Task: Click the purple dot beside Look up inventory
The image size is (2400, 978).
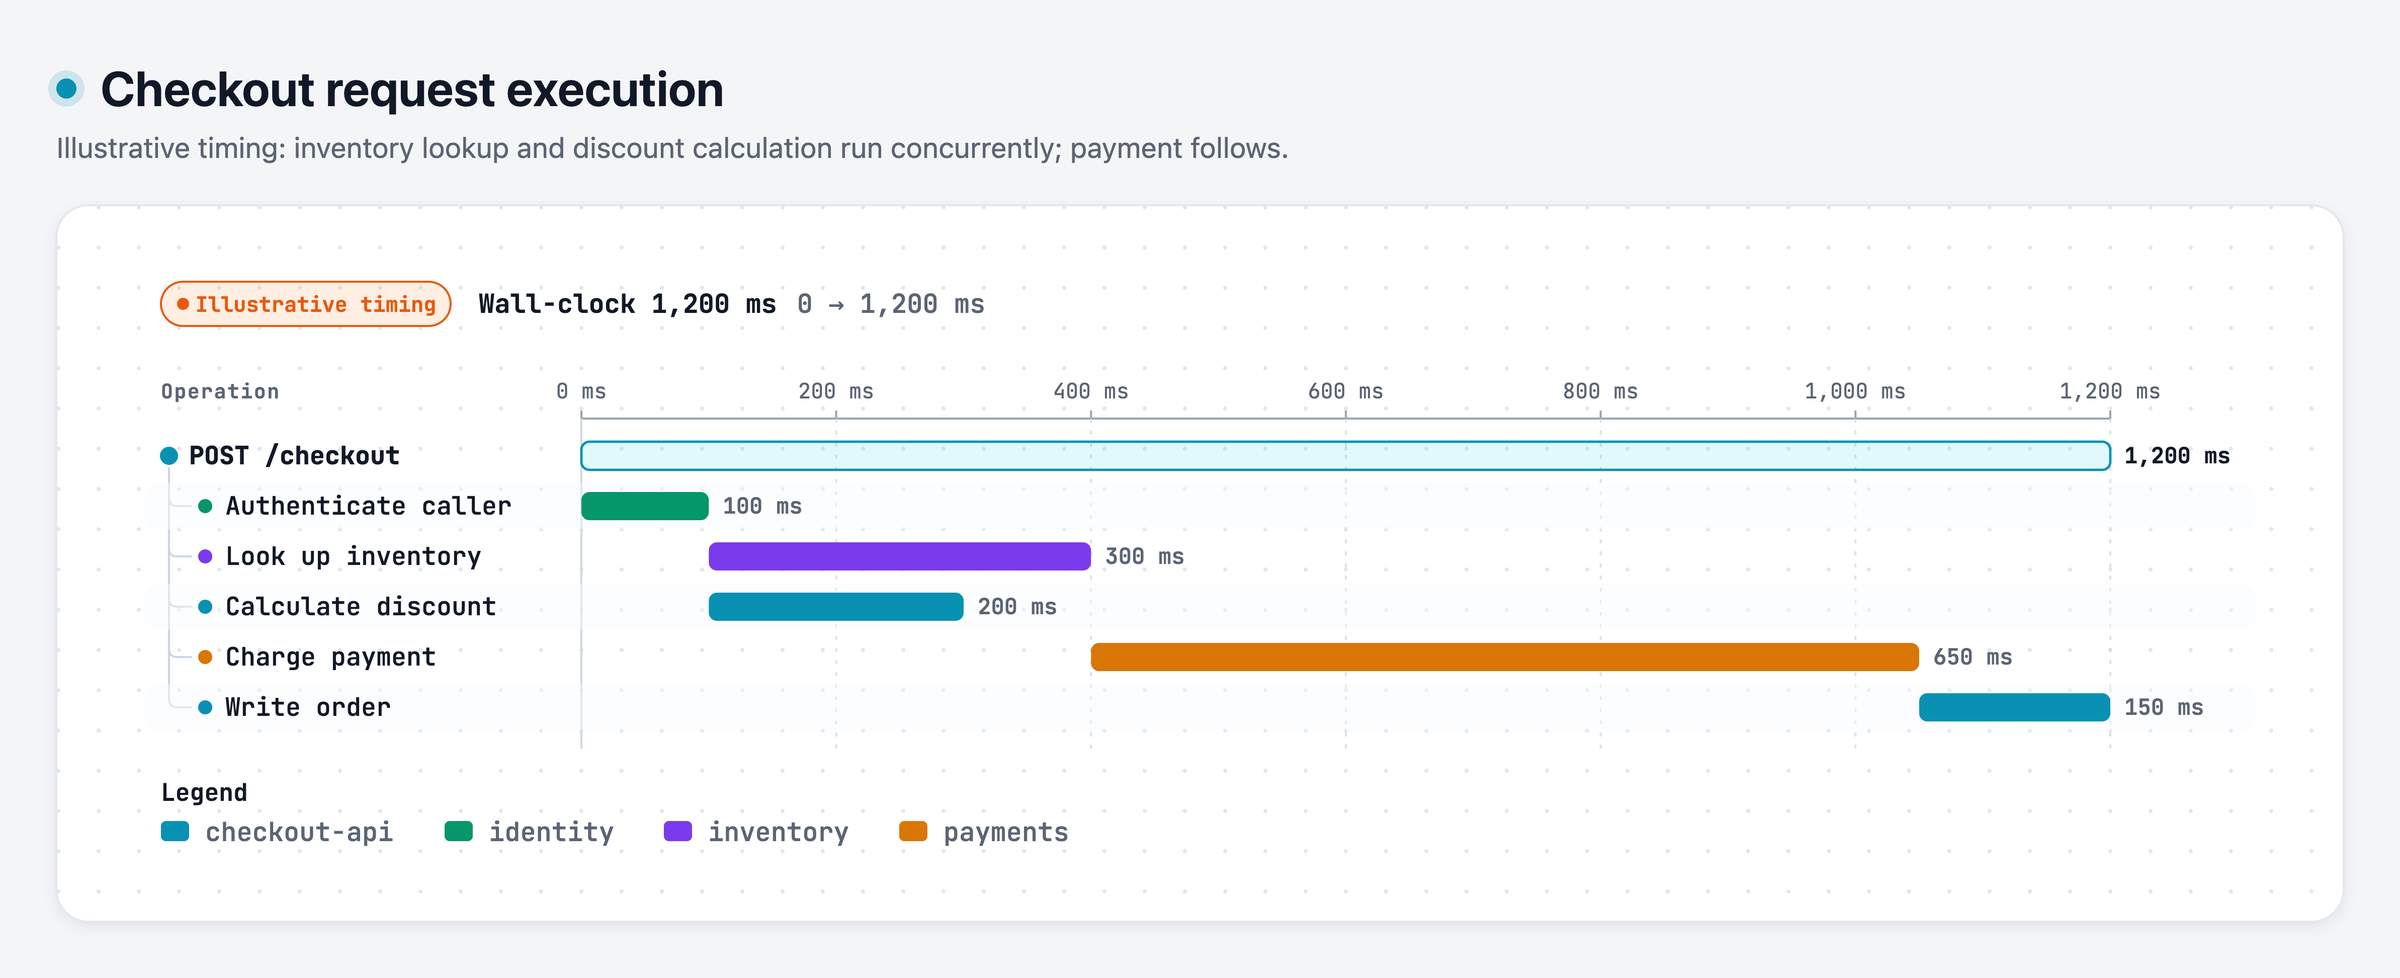Action: click(205, 556)
